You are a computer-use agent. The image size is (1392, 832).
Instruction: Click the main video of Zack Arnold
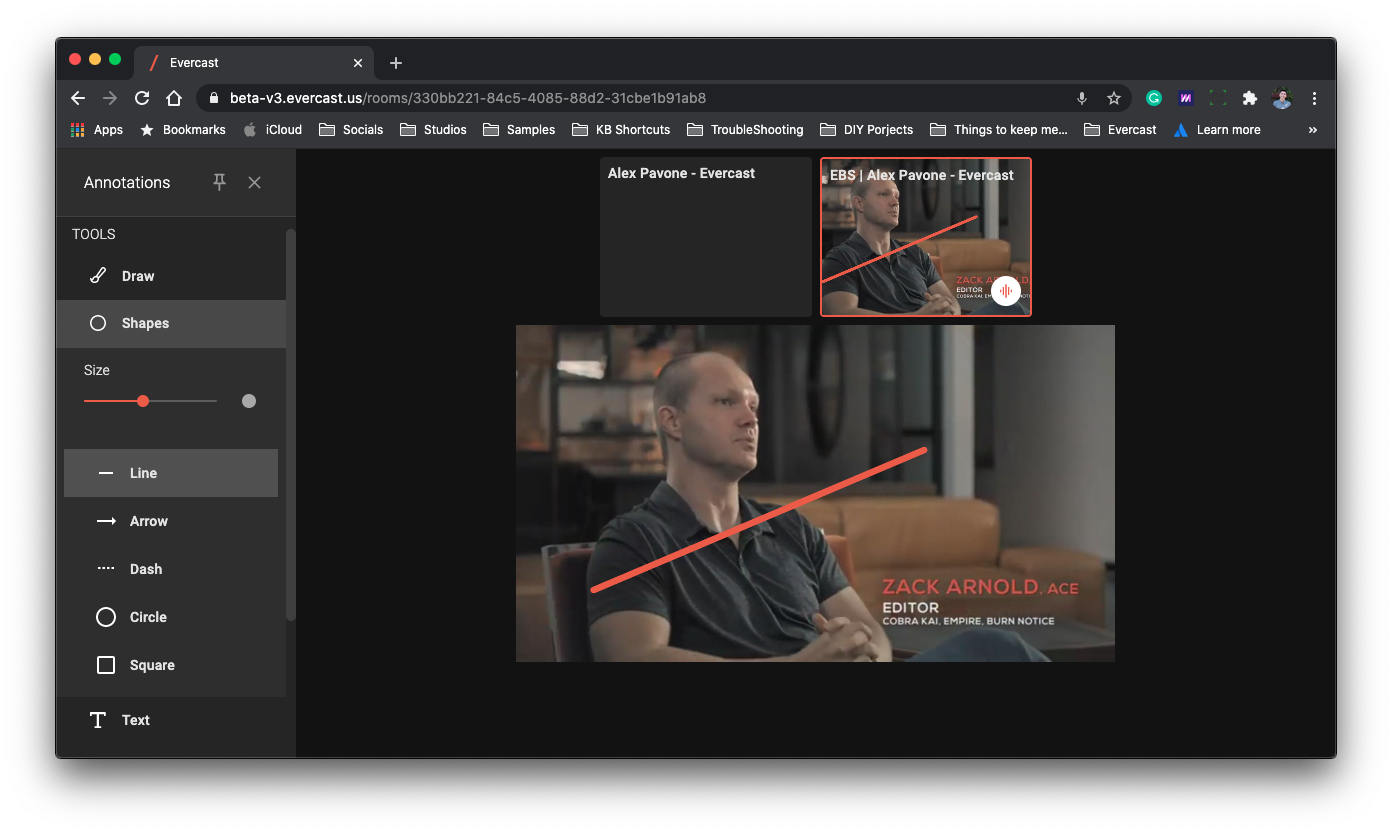815,493
